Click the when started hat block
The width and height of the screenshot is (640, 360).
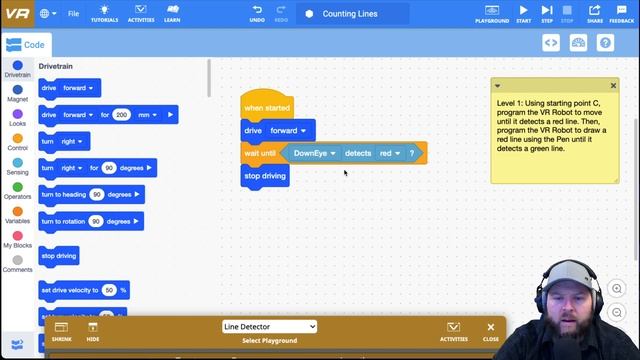[267, 106]
